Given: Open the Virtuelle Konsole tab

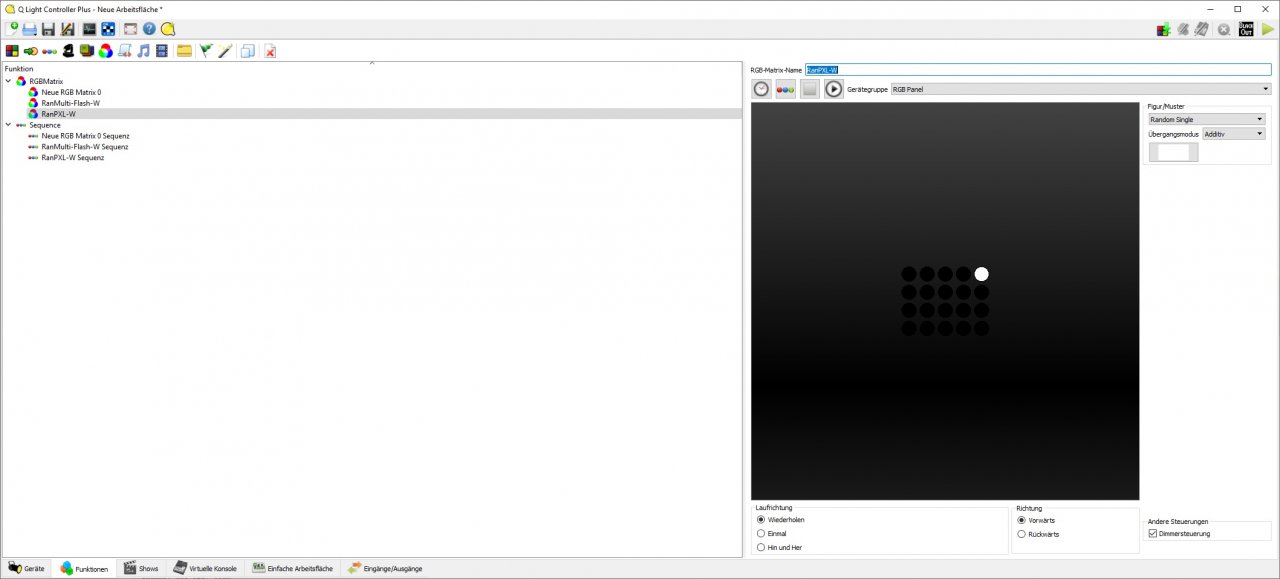Looking at the screenshot, I should click(x=205, y=568).
